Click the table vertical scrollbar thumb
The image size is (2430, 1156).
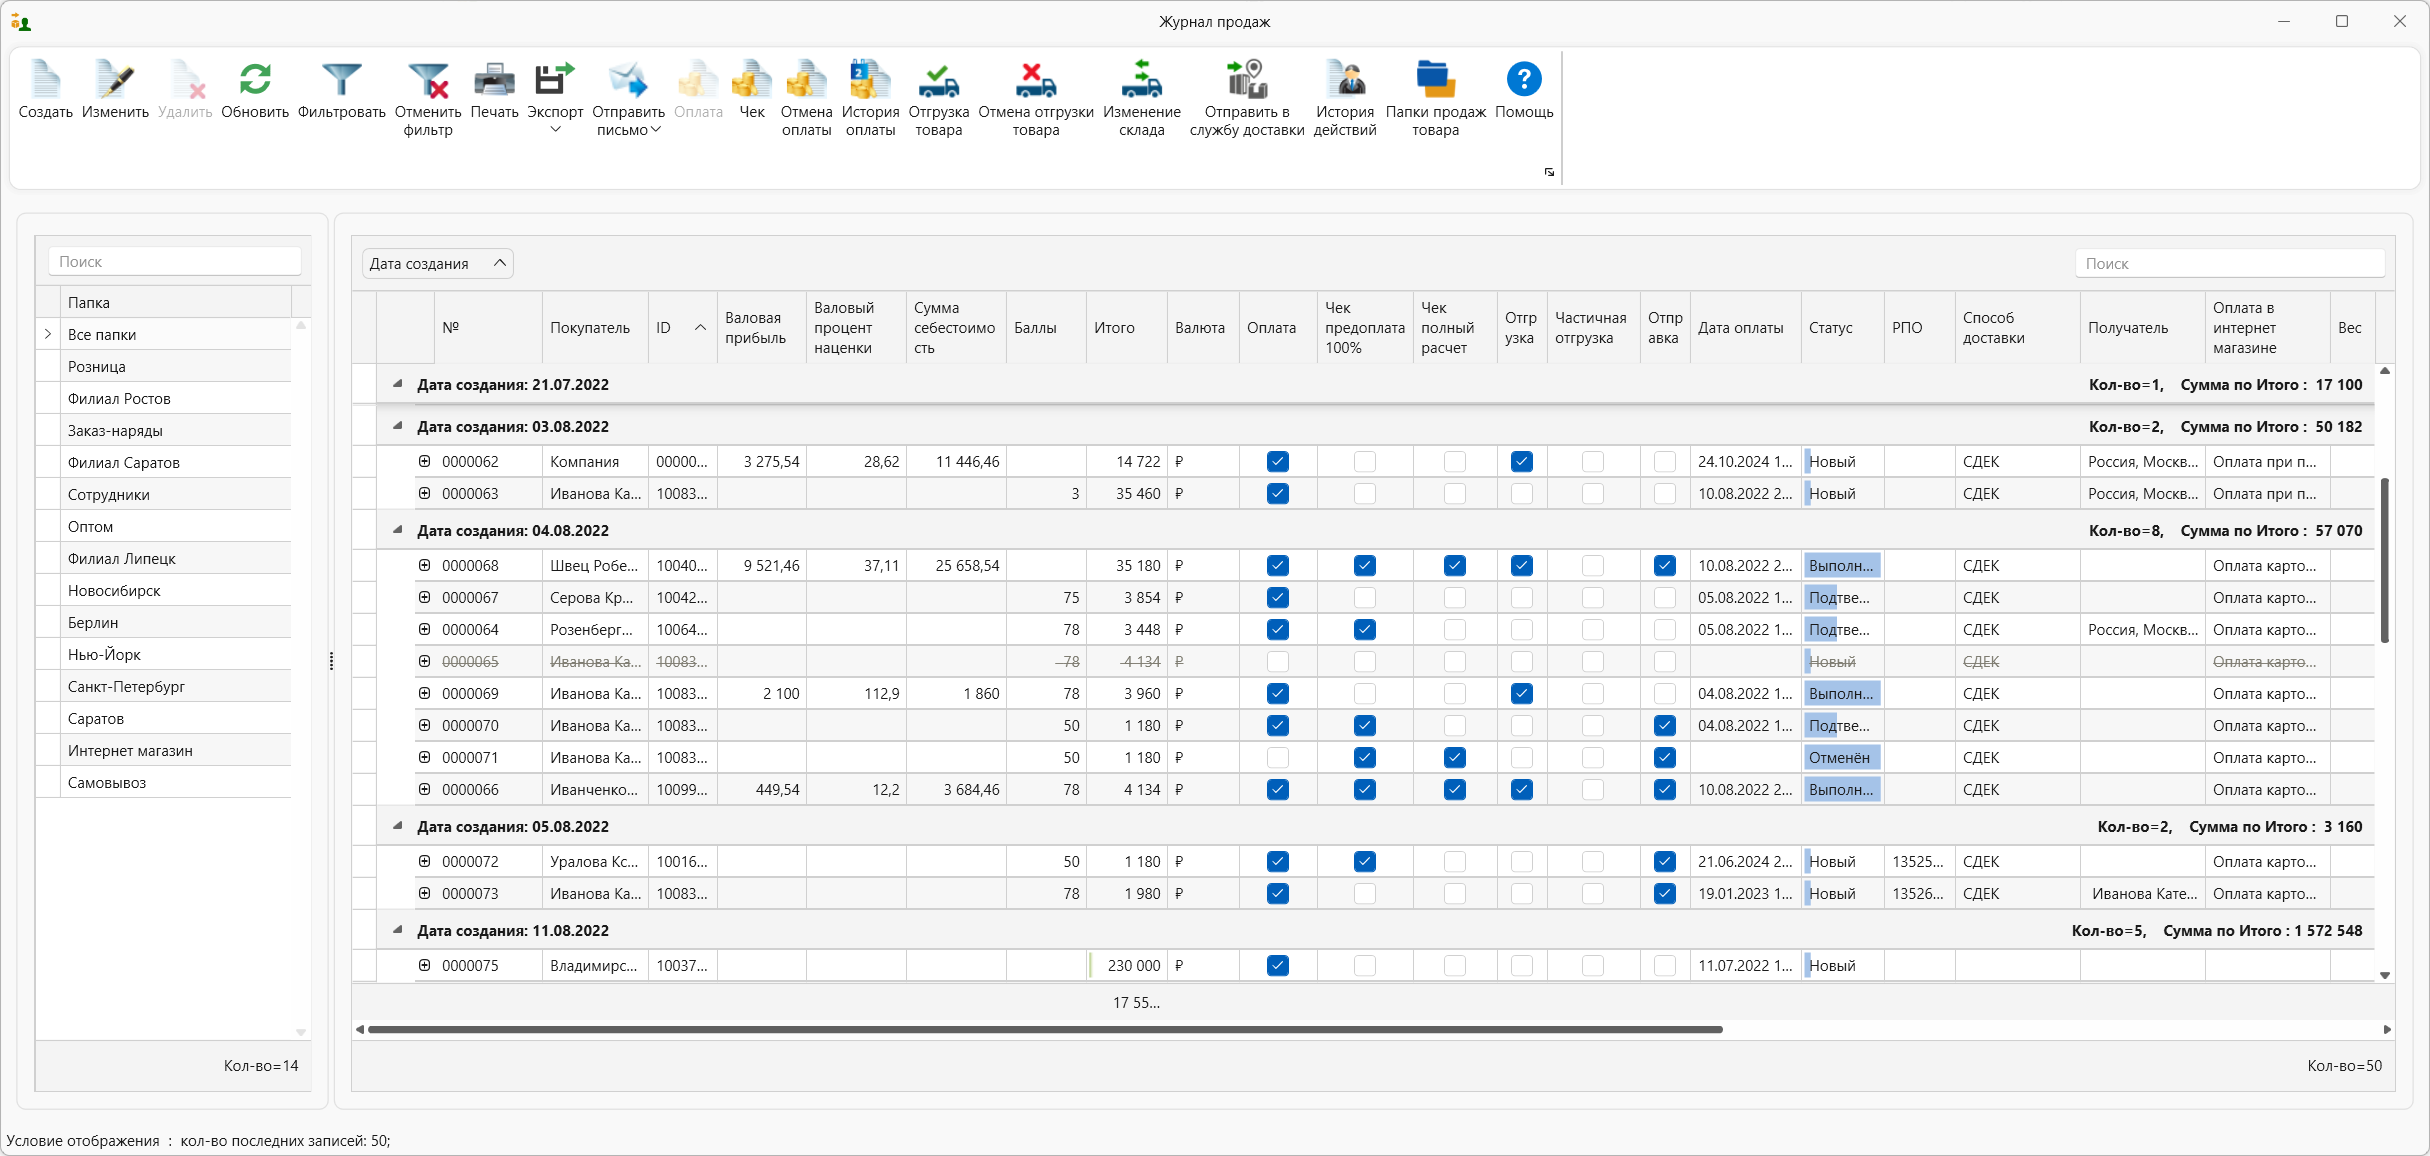[2385, 560]
